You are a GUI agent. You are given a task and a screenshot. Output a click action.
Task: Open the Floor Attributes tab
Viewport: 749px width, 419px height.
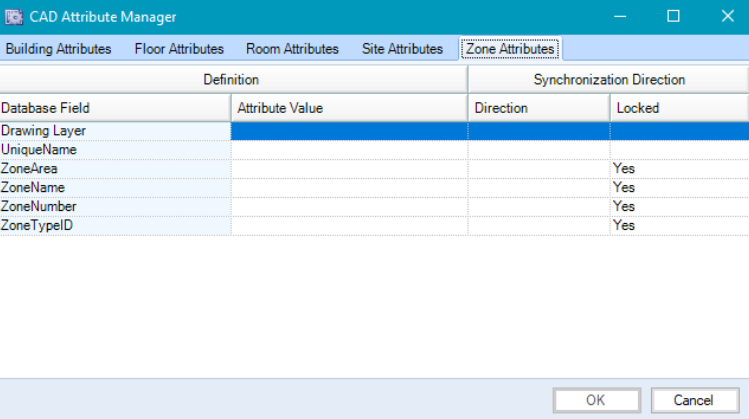point(179,49)
